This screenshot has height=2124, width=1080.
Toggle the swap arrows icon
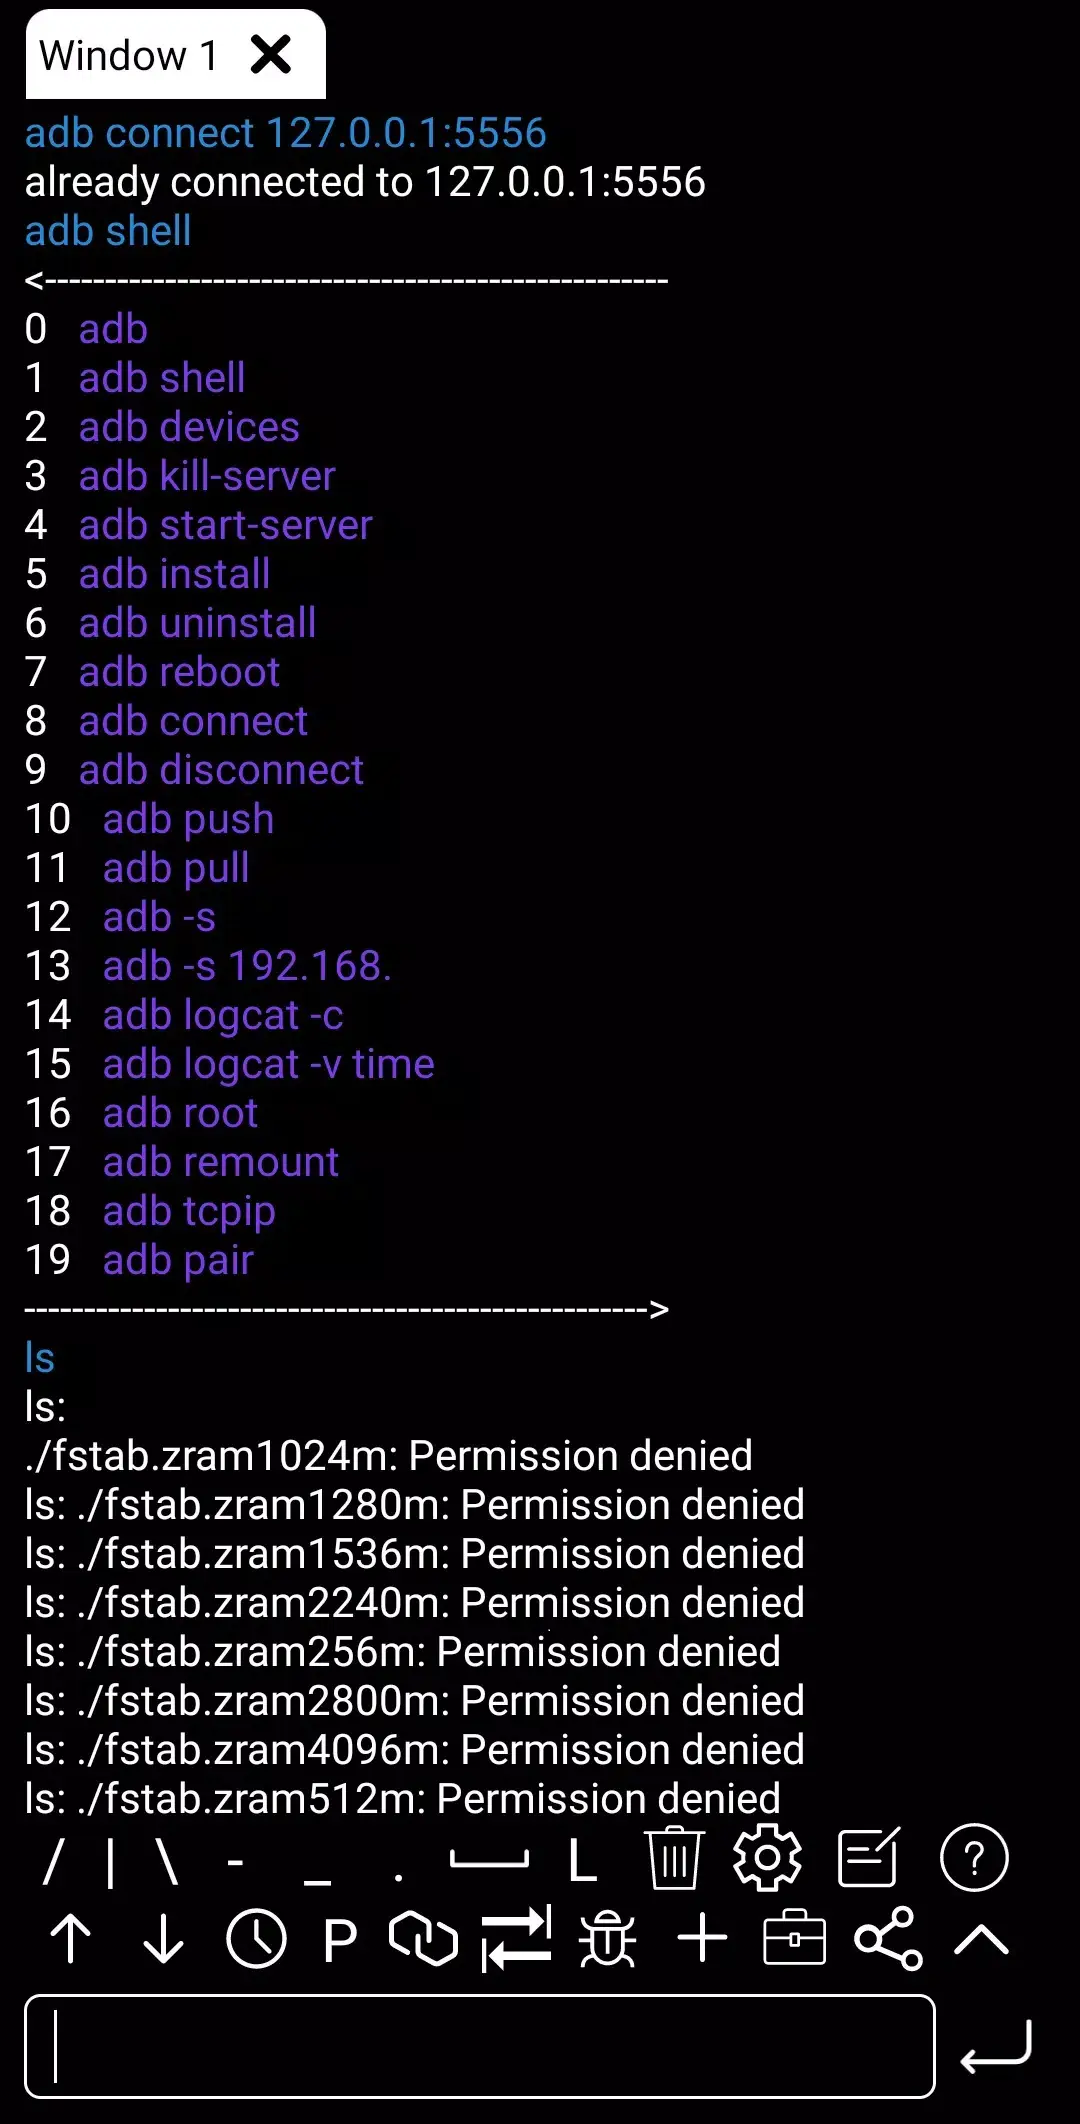click(x=516, y=1938)
